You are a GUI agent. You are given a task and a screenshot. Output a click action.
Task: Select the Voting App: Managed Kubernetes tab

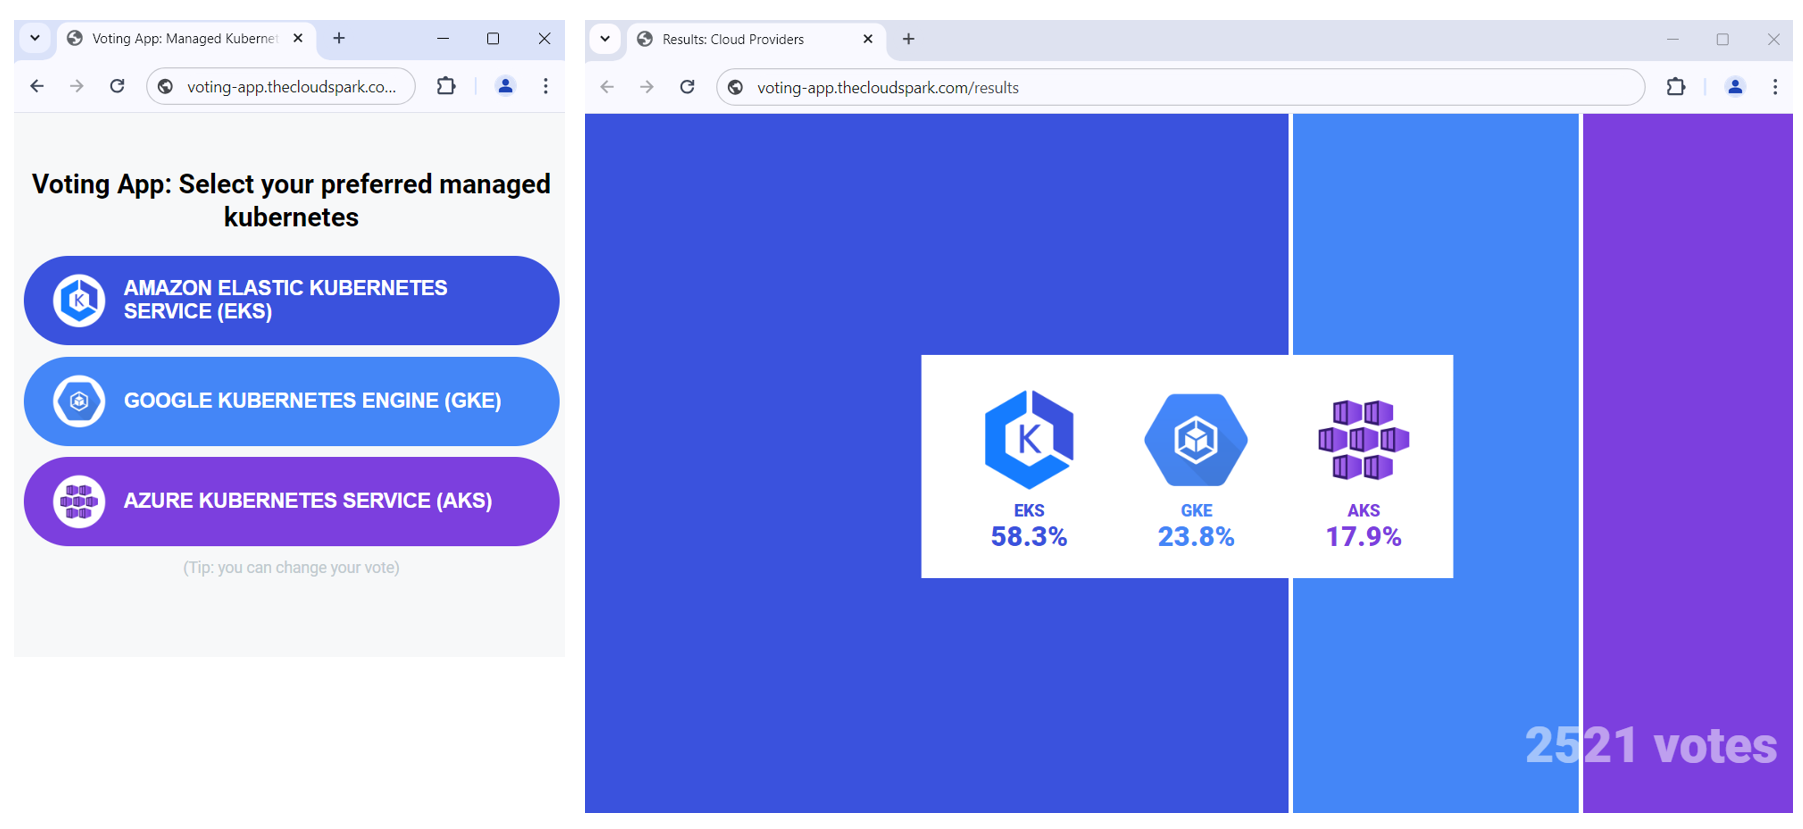[x=186, y=39]
